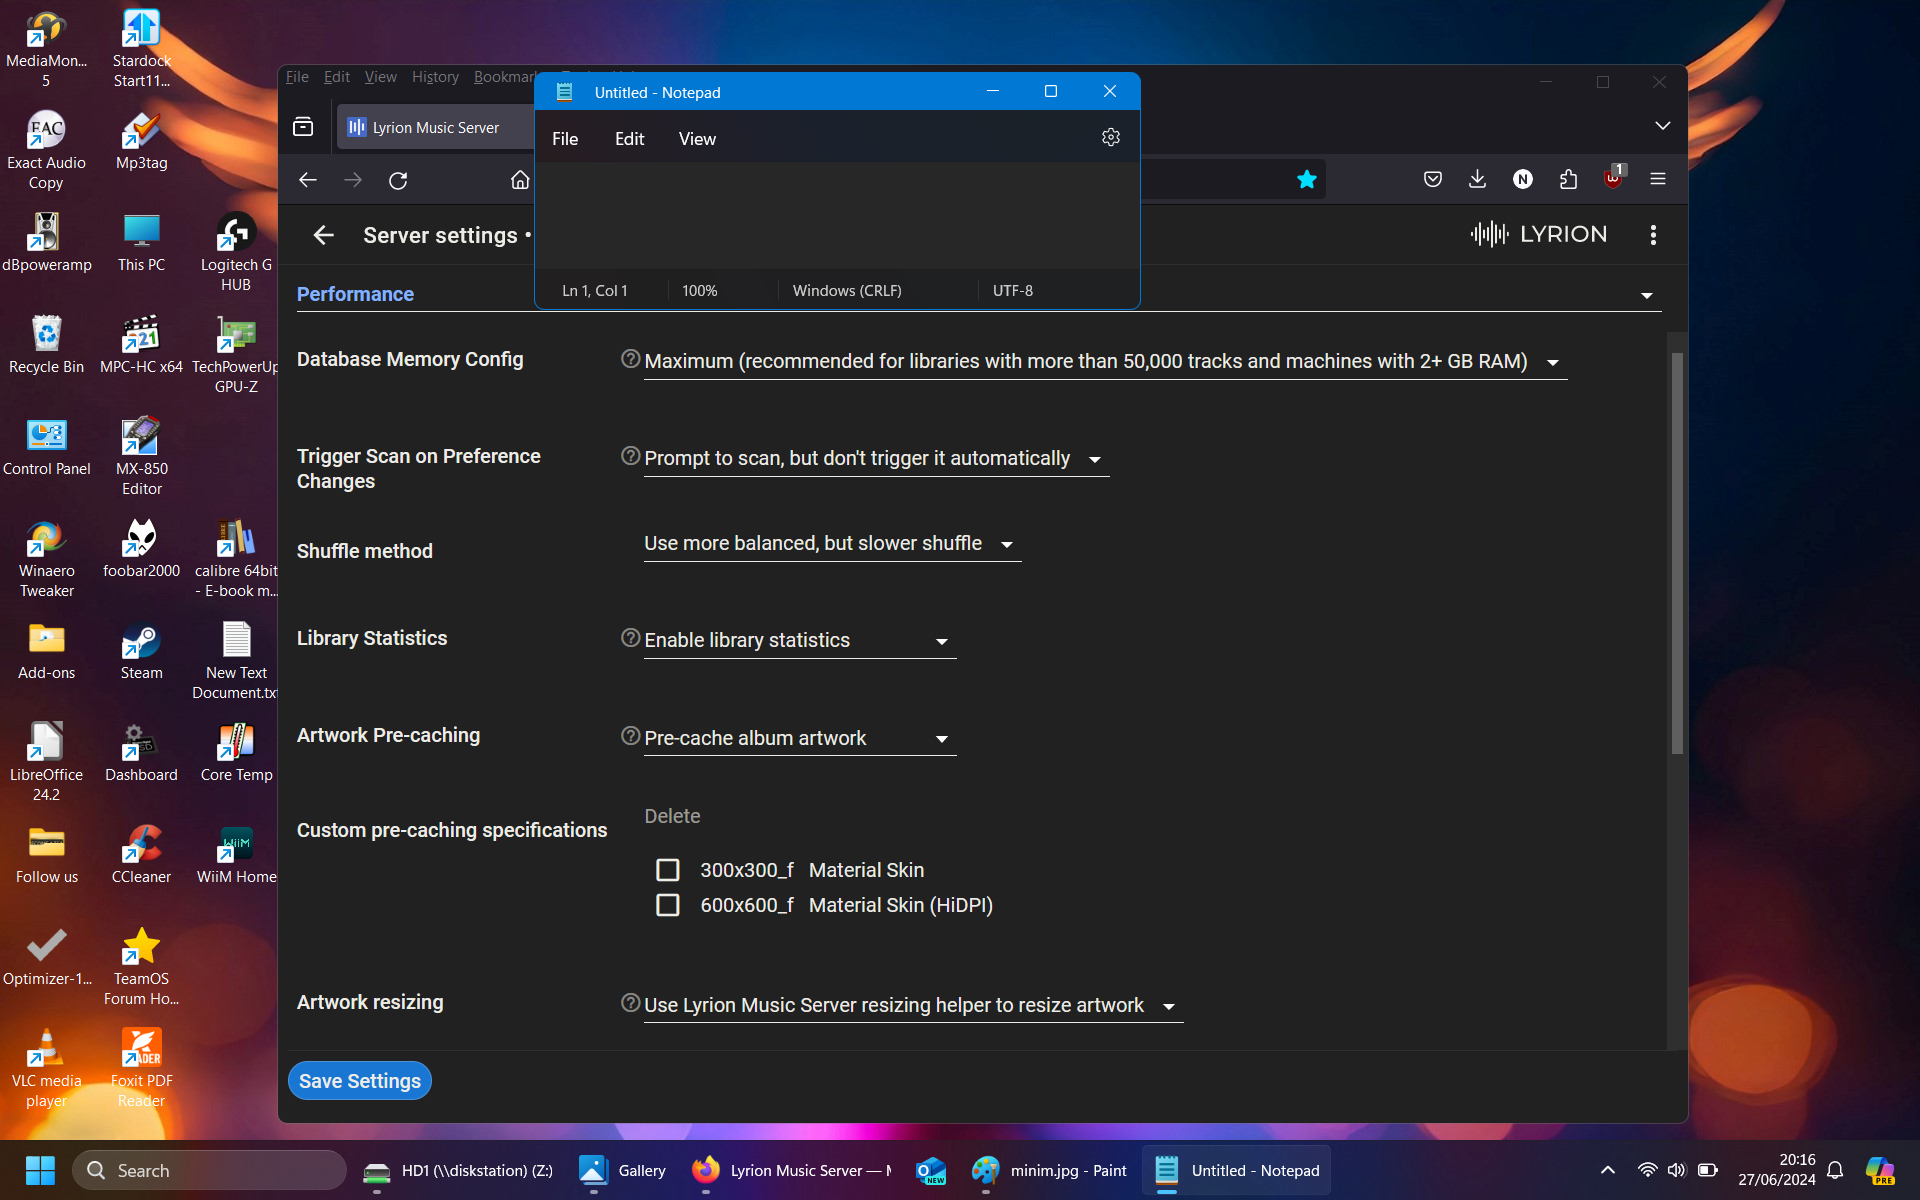The image size is (1920, 1200).
Task: Open Notepad settings gear
Action: [x=1110, y=138]
